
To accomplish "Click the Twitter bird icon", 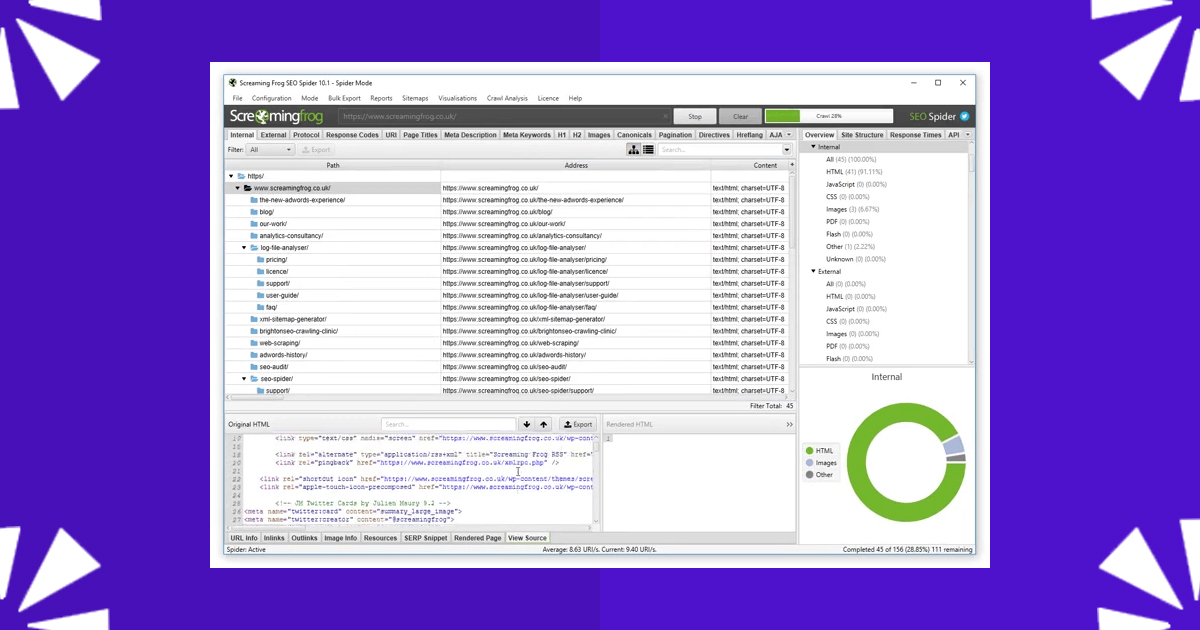I will coord(965,117).
